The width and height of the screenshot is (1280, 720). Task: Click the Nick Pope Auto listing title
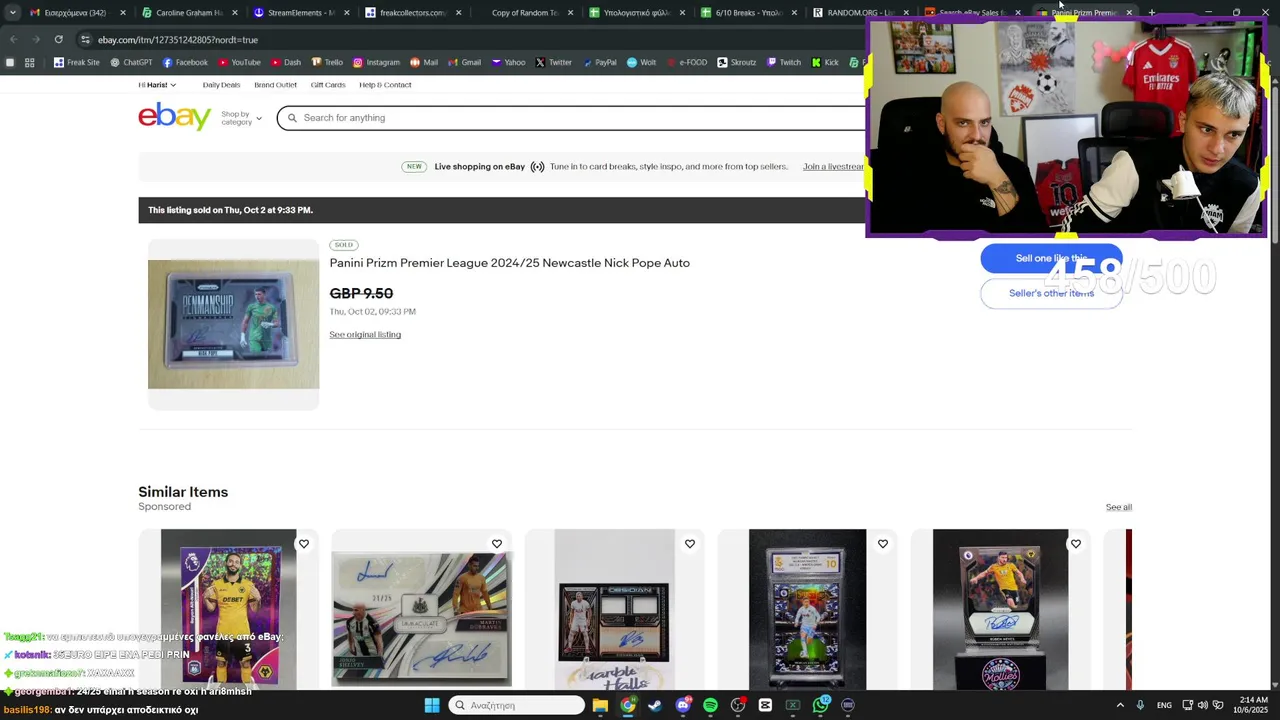510,263
